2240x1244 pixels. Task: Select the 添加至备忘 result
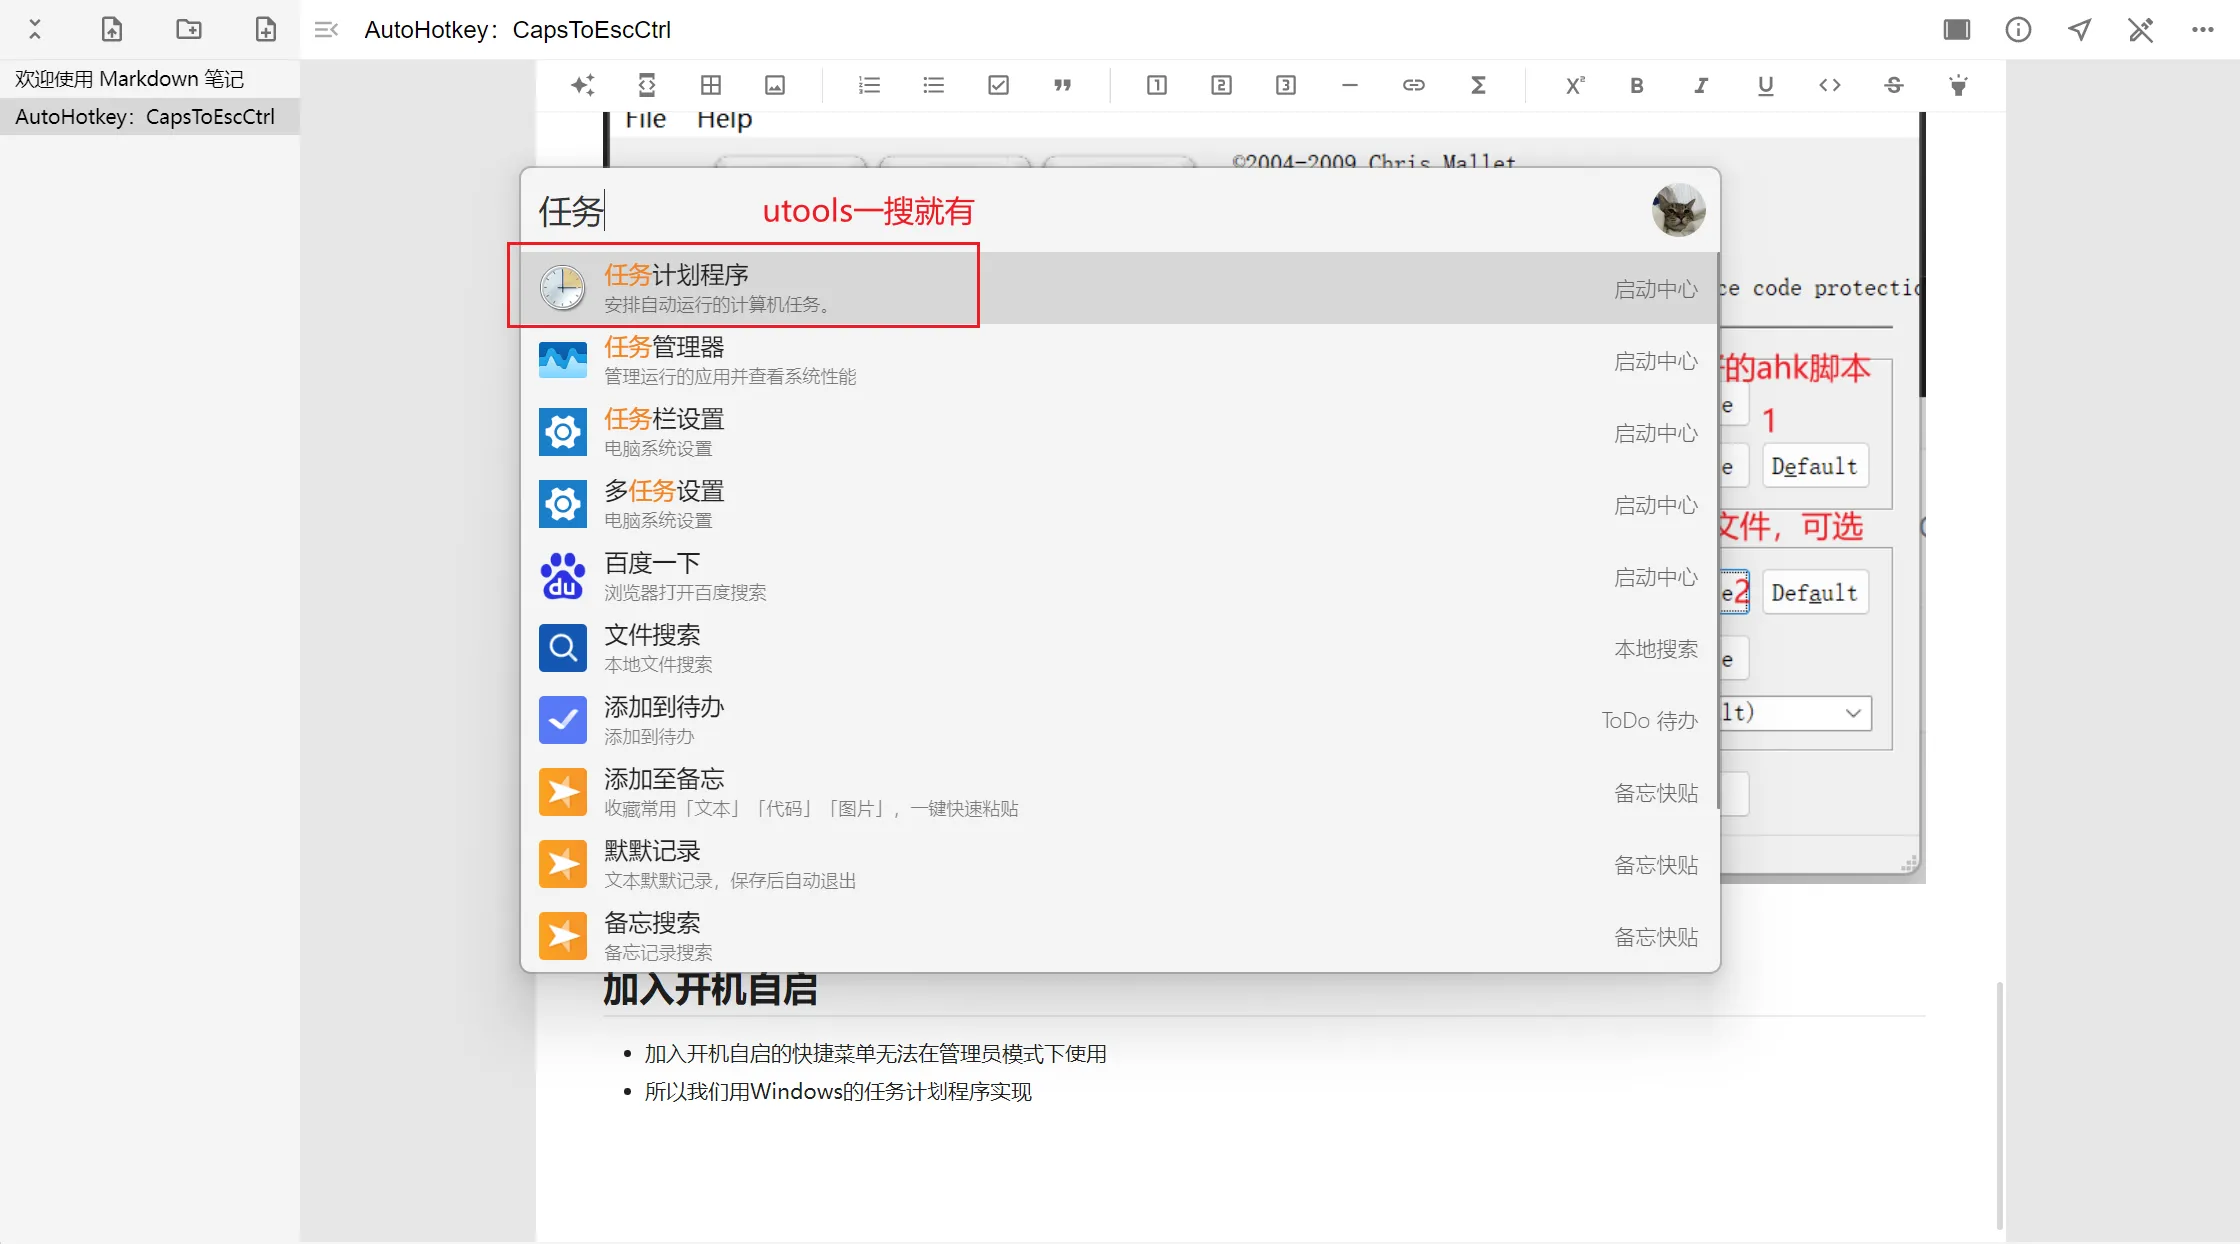pos(1120,792)
